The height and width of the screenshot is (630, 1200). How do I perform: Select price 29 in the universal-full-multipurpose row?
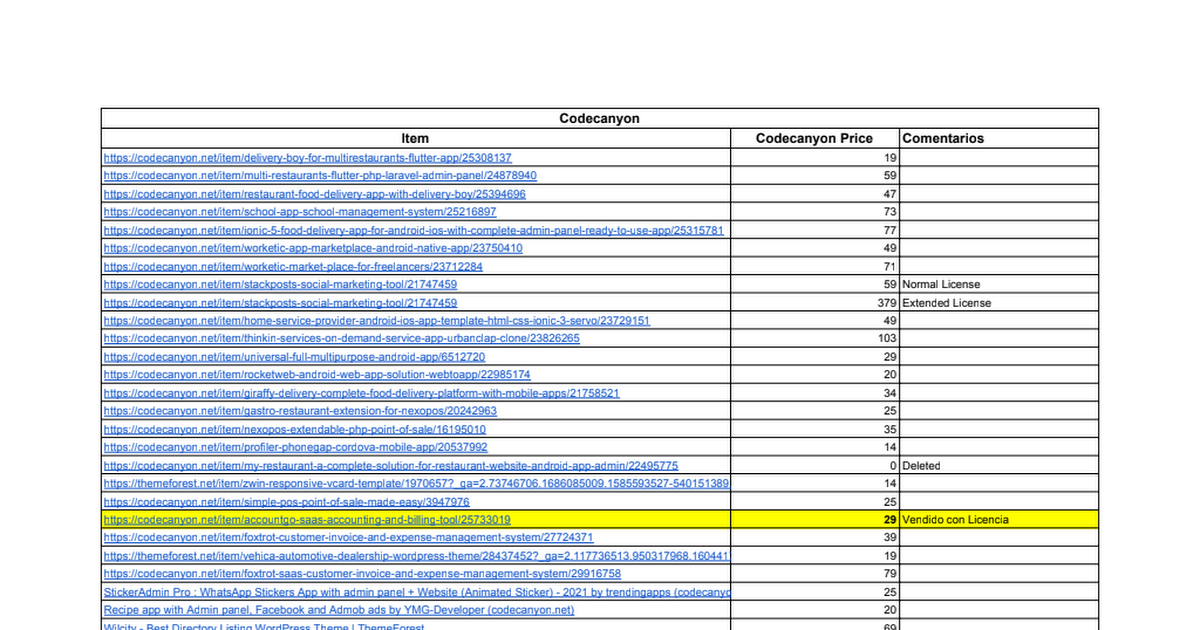814,356
